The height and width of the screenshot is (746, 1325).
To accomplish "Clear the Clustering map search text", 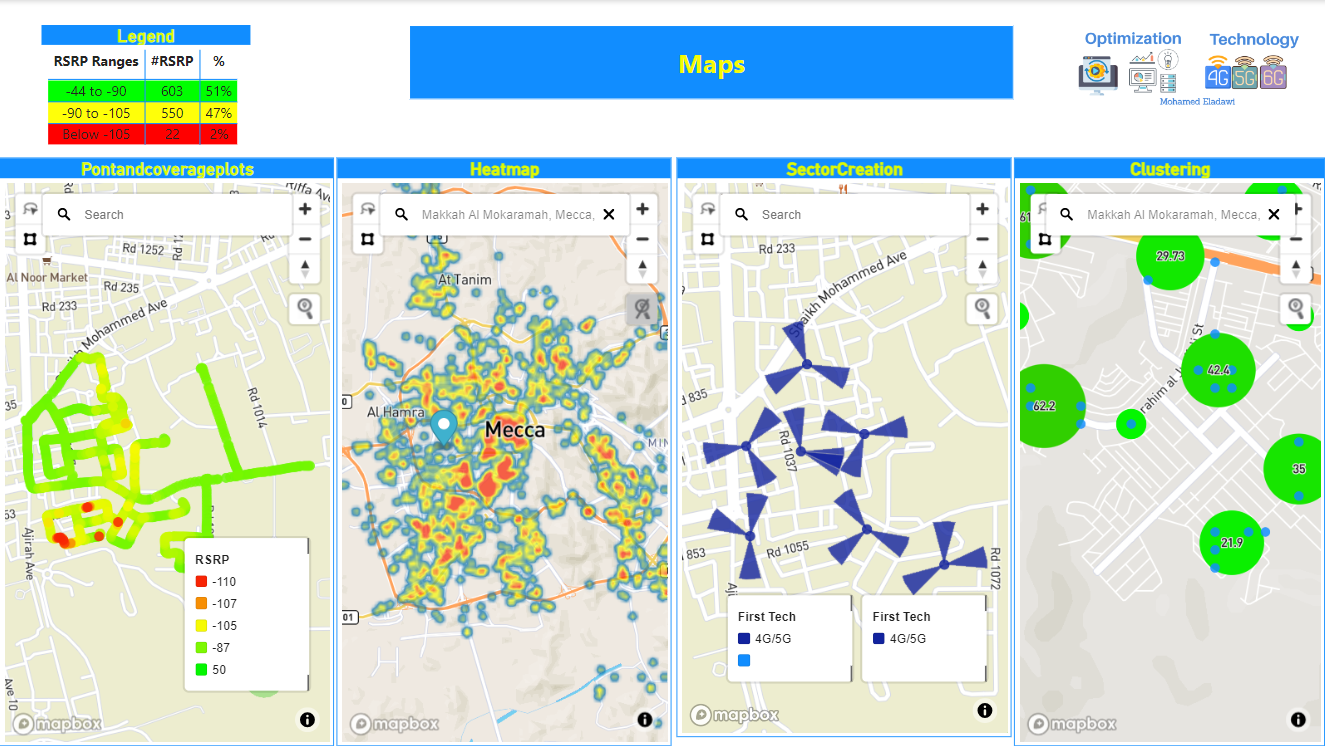I will [x=1274, y=214].
